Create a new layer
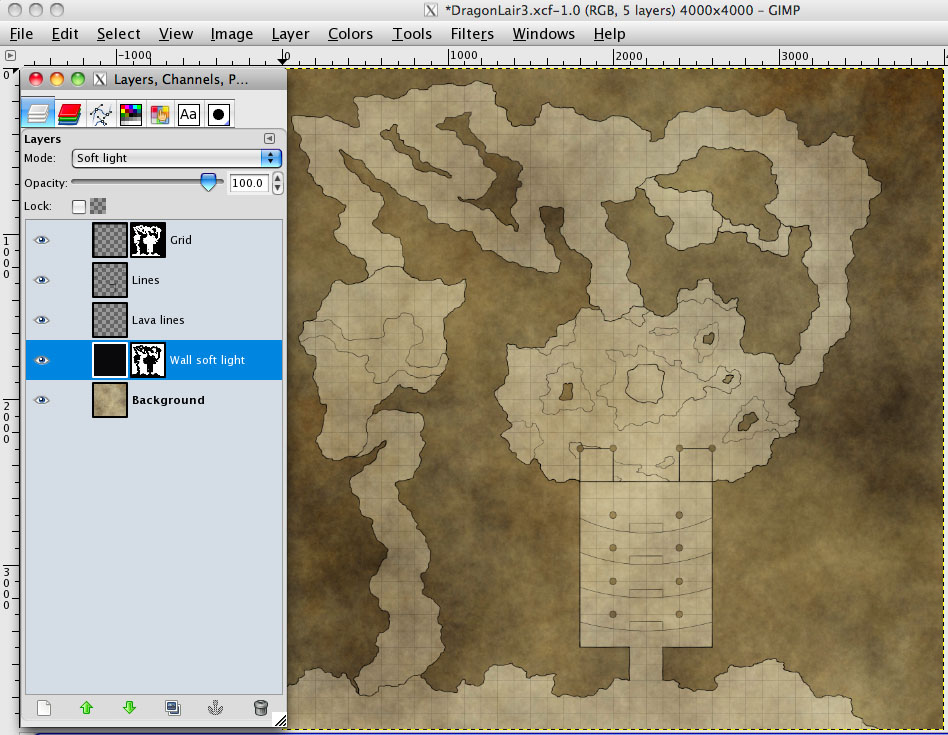This screenshot has width=948, height=735. click(44, 708)
